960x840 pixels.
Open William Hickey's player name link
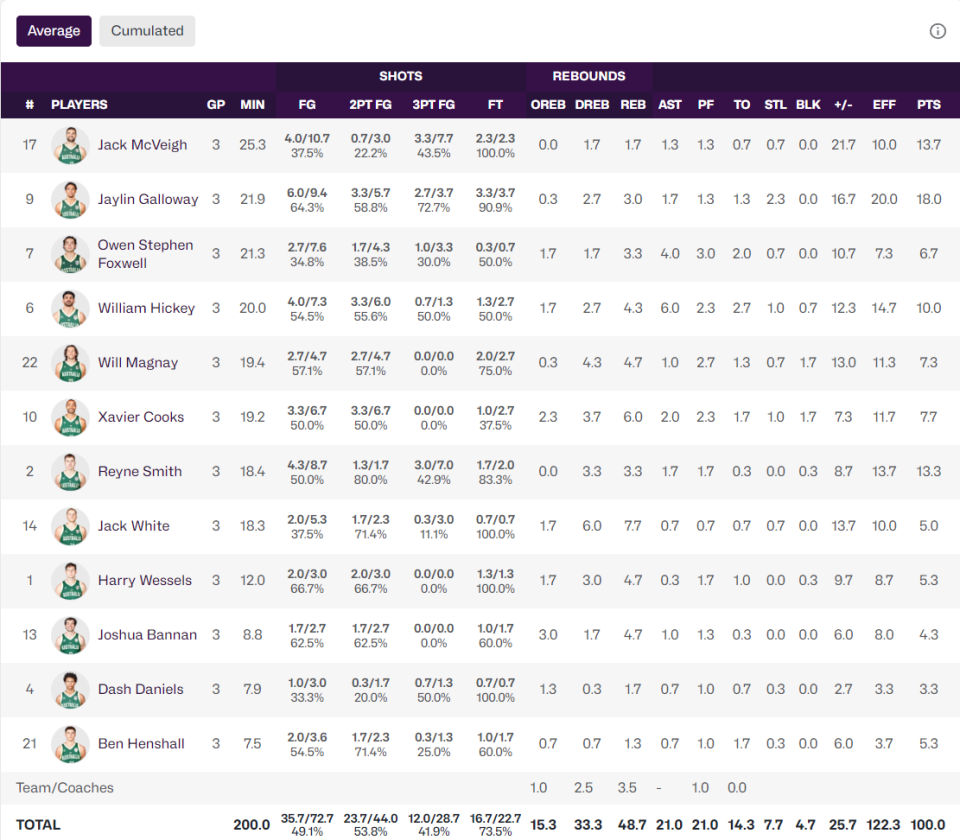coord(146,308)
